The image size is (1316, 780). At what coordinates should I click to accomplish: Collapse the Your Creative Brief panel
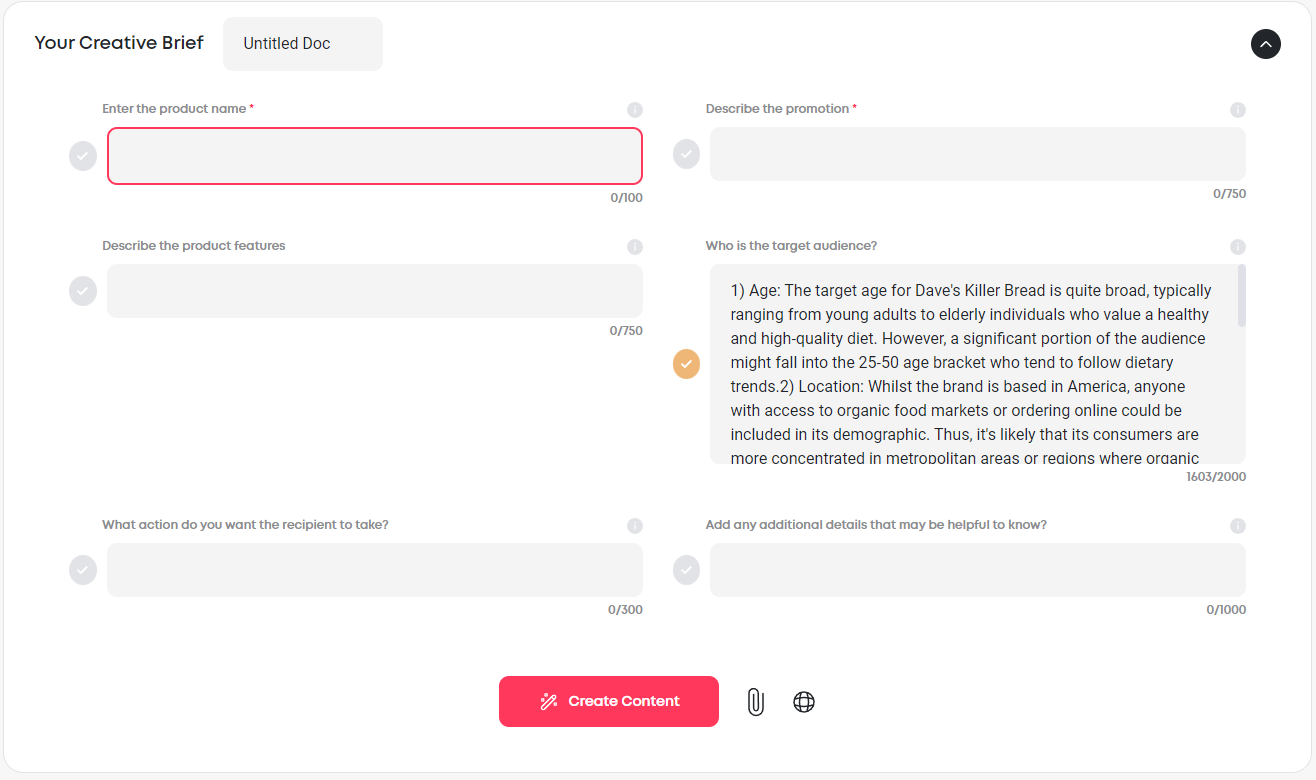1266,44
